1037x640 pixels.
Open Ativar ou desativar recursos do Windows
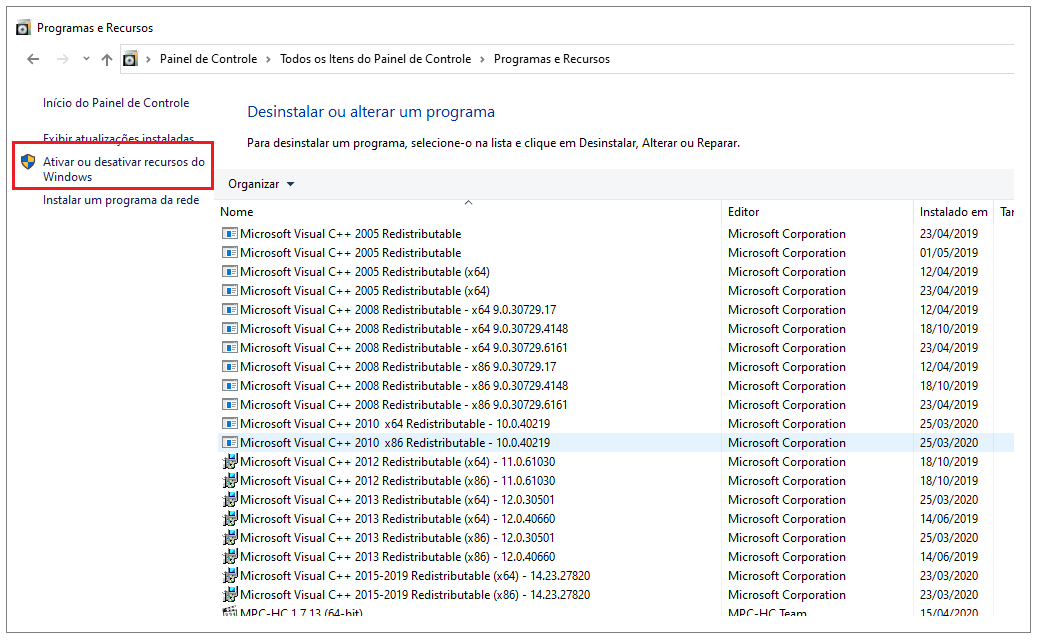click(124, 169)
